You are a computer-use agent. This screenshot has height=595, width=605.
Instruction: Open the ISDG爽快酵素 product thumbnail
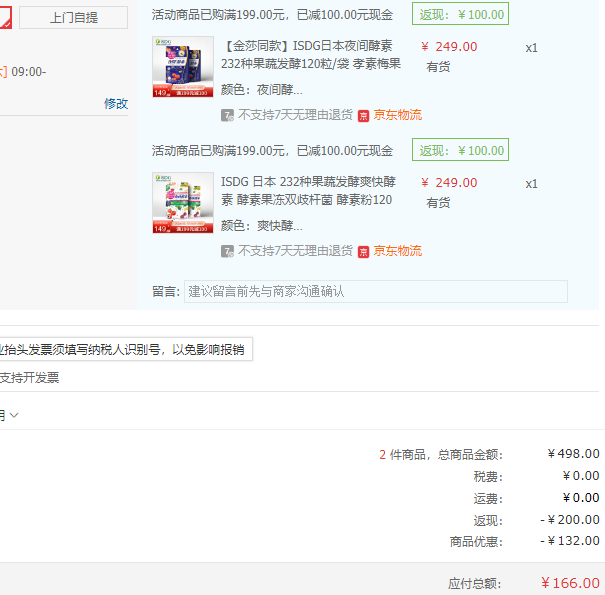[183, 203]
